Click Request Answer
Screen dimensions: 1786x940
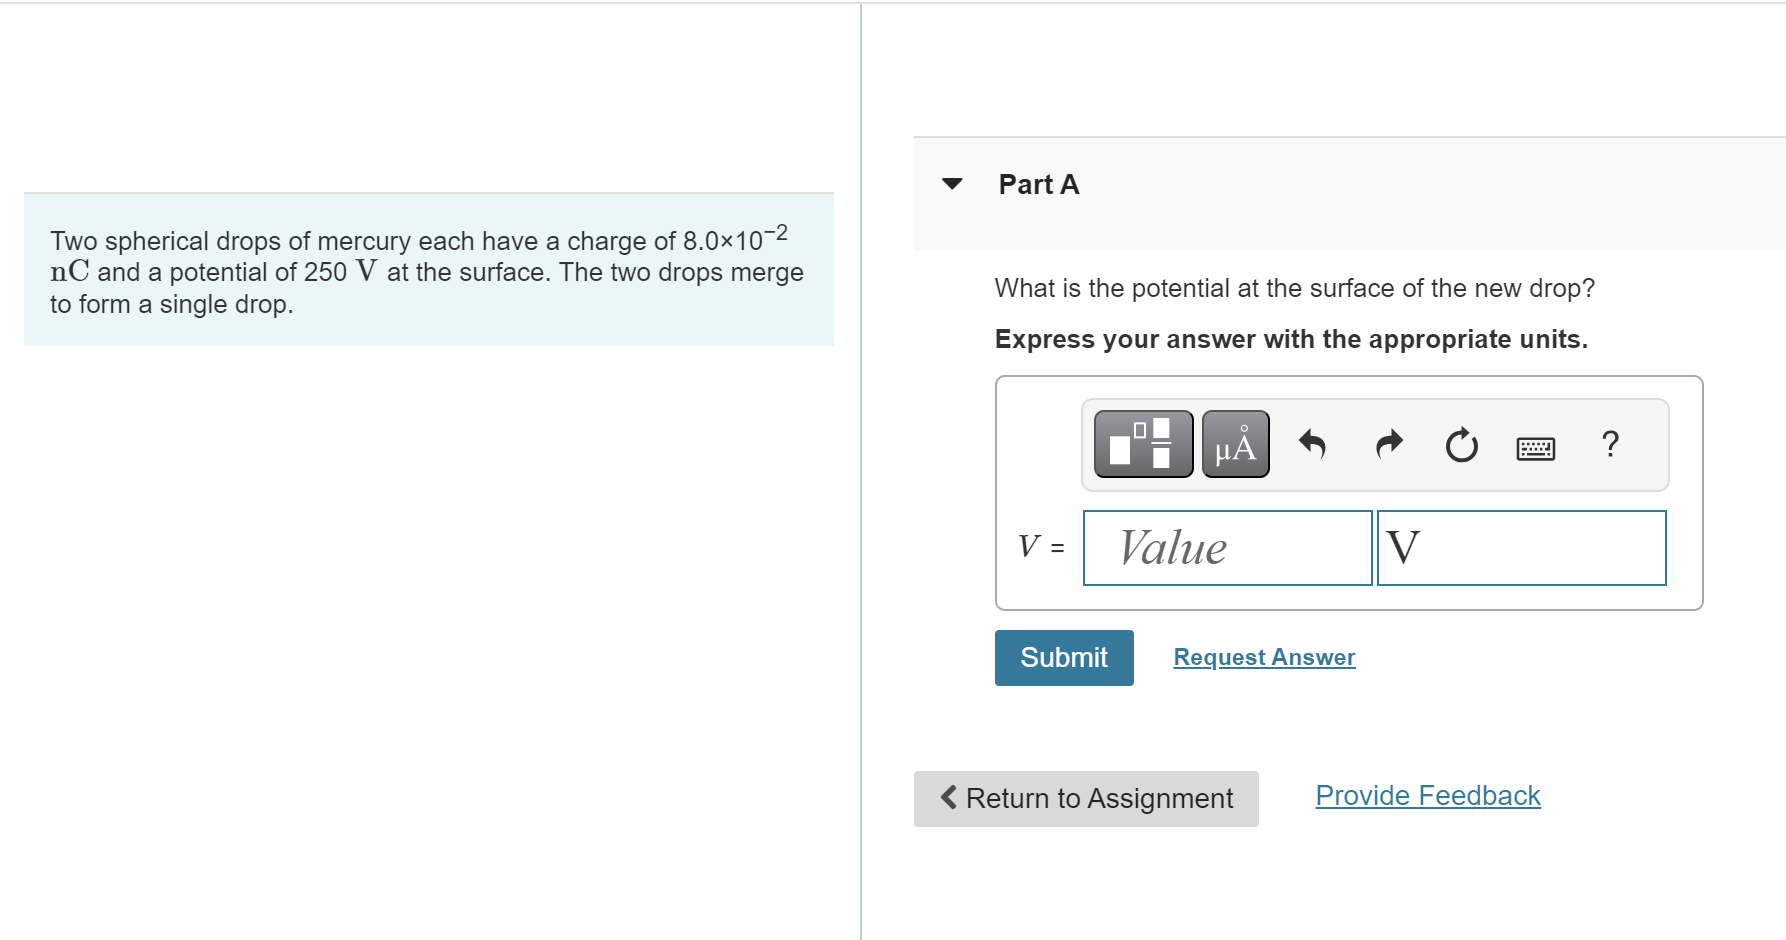pos(1263,657)
